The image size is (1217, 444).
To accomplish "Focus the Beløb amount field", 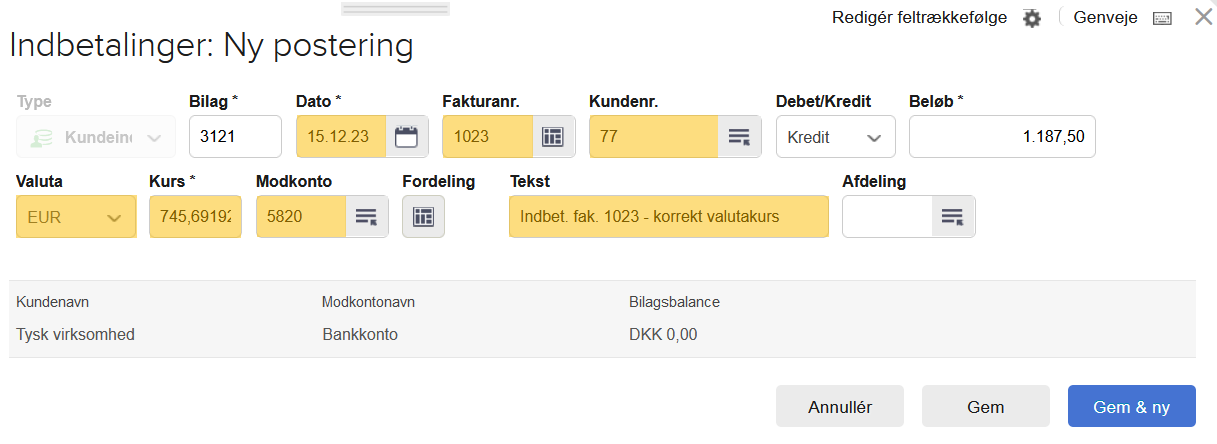I will (1001, 137).
